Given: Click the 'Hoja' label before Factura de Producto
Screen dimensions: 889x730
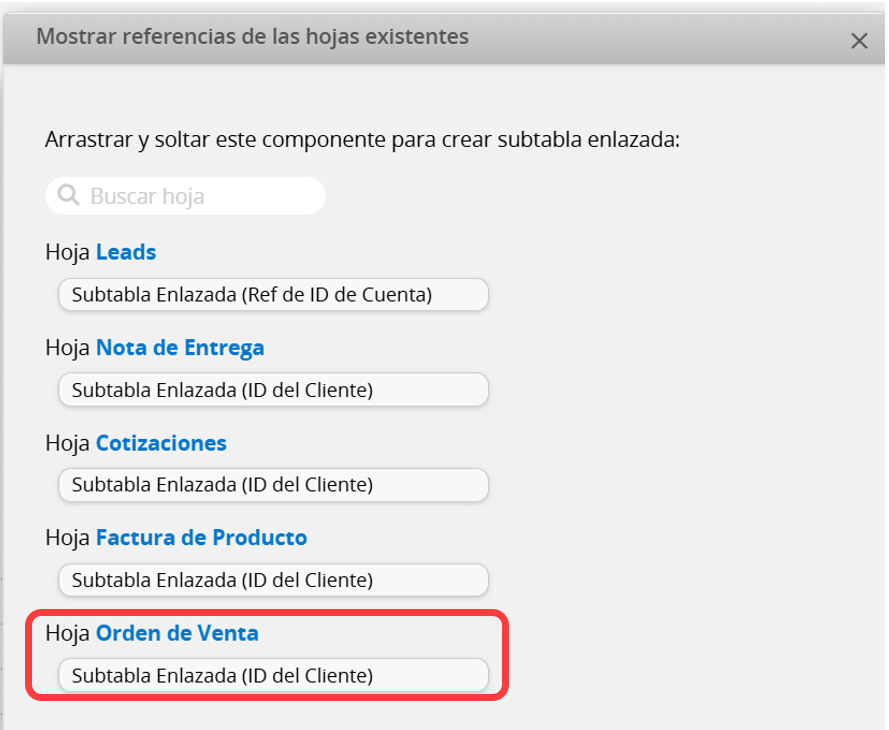Looking at the screenshot, I should tap(67, 538).
